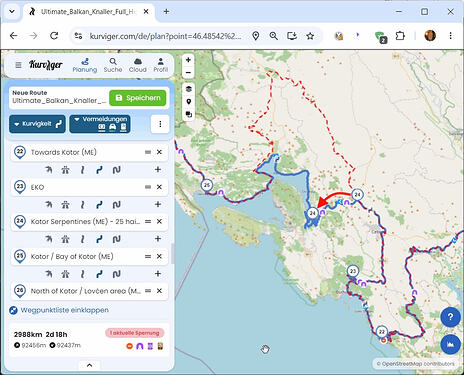The image size is (464, 375).
Task: Open the three-dot route options menu
Action: click(160, 124)
